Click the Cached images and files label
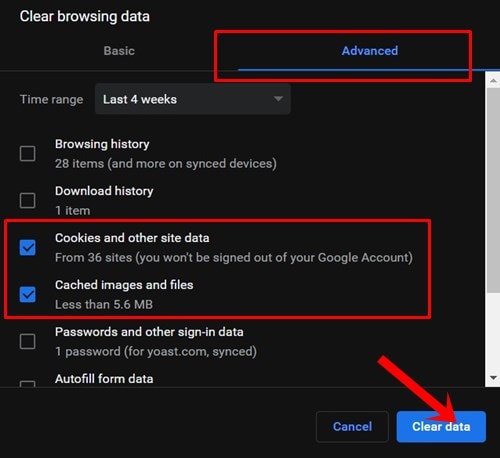The height and width of the screenshot is (458, 500). pos(124,285)
